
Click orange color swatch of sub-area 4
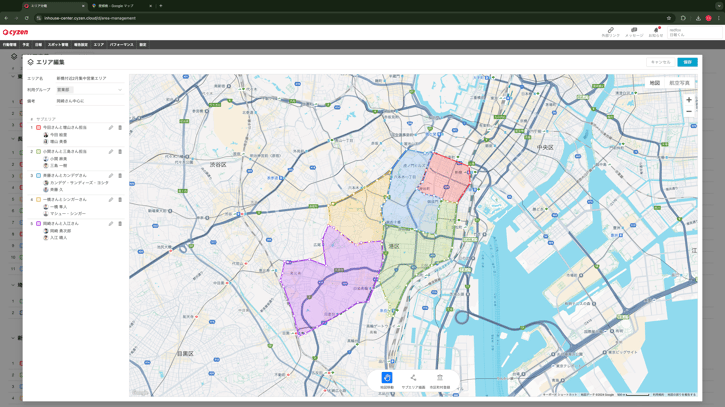38,200
